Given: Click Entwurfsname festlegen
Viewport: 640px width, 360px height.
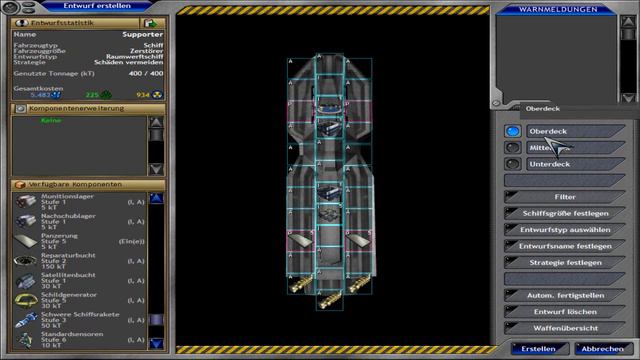Looking at the screenshot, I should (565, 246).
